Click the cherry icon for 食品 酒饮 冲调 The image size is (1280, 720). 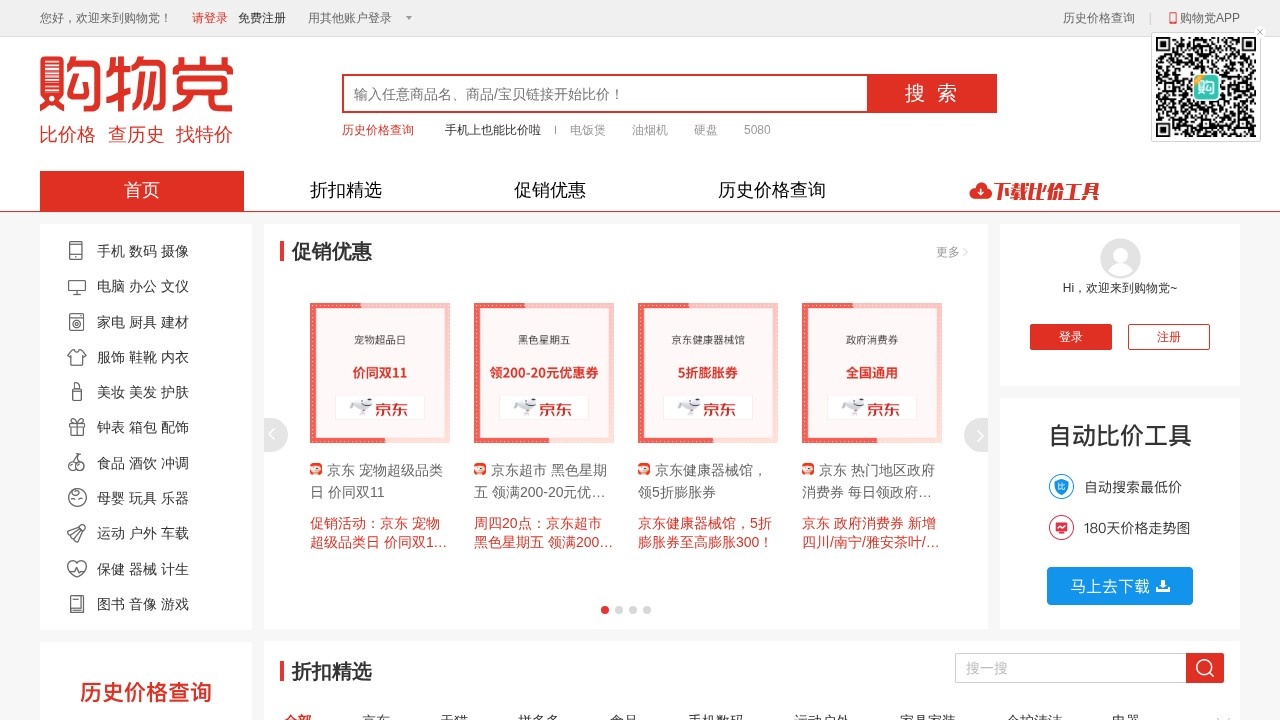(77, 463)
